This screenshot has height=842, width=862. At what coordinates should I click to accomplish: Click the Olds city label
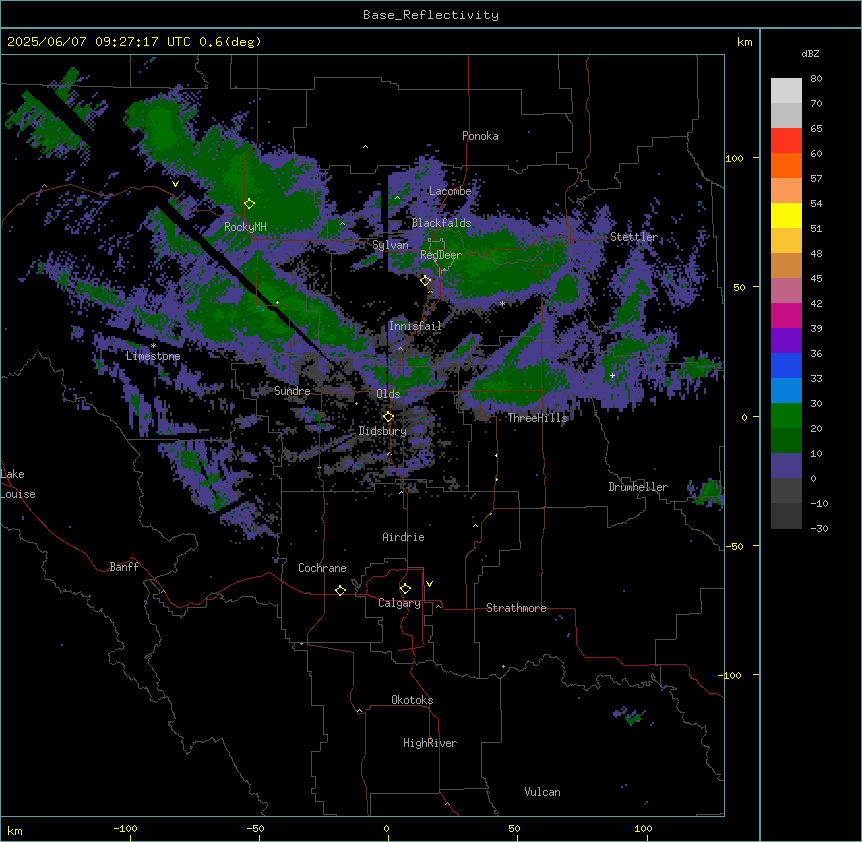[388, 394]
